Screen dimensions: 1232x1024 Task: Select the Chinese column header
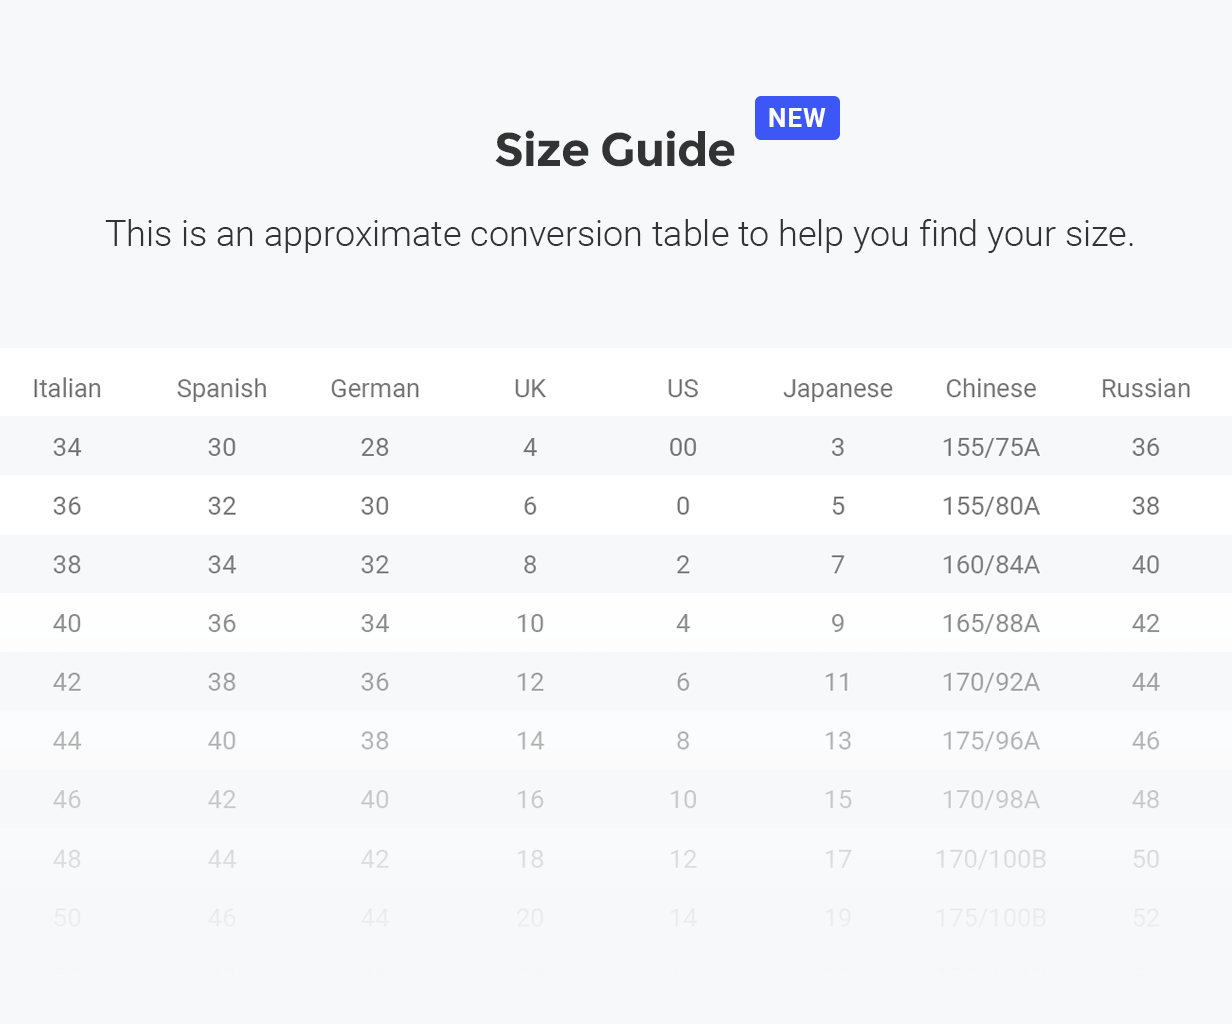(991, 388)
